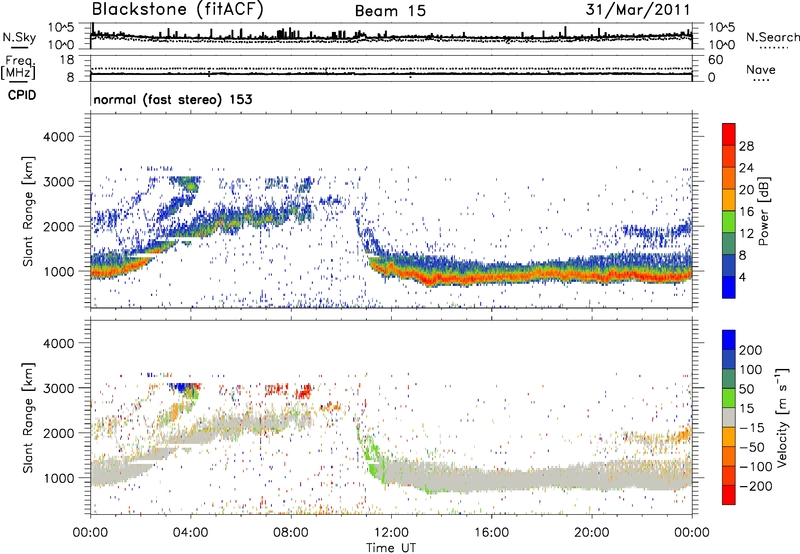Click the "CPID" row label
The image size is (800, 554).
(x=22, y=95)
